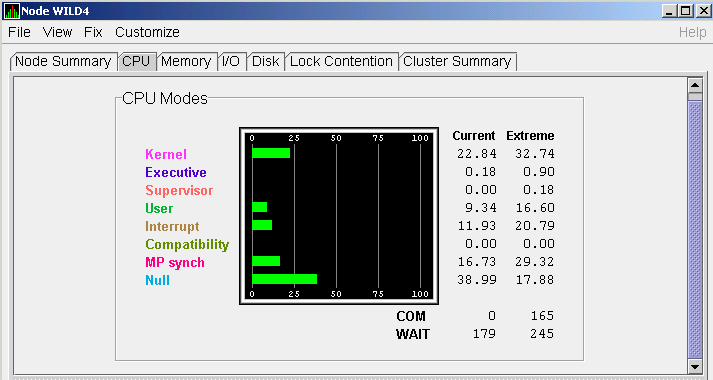Switch to the Memory tab
The height and width of the screenshot is (380, 713).
tap(186, 61)
